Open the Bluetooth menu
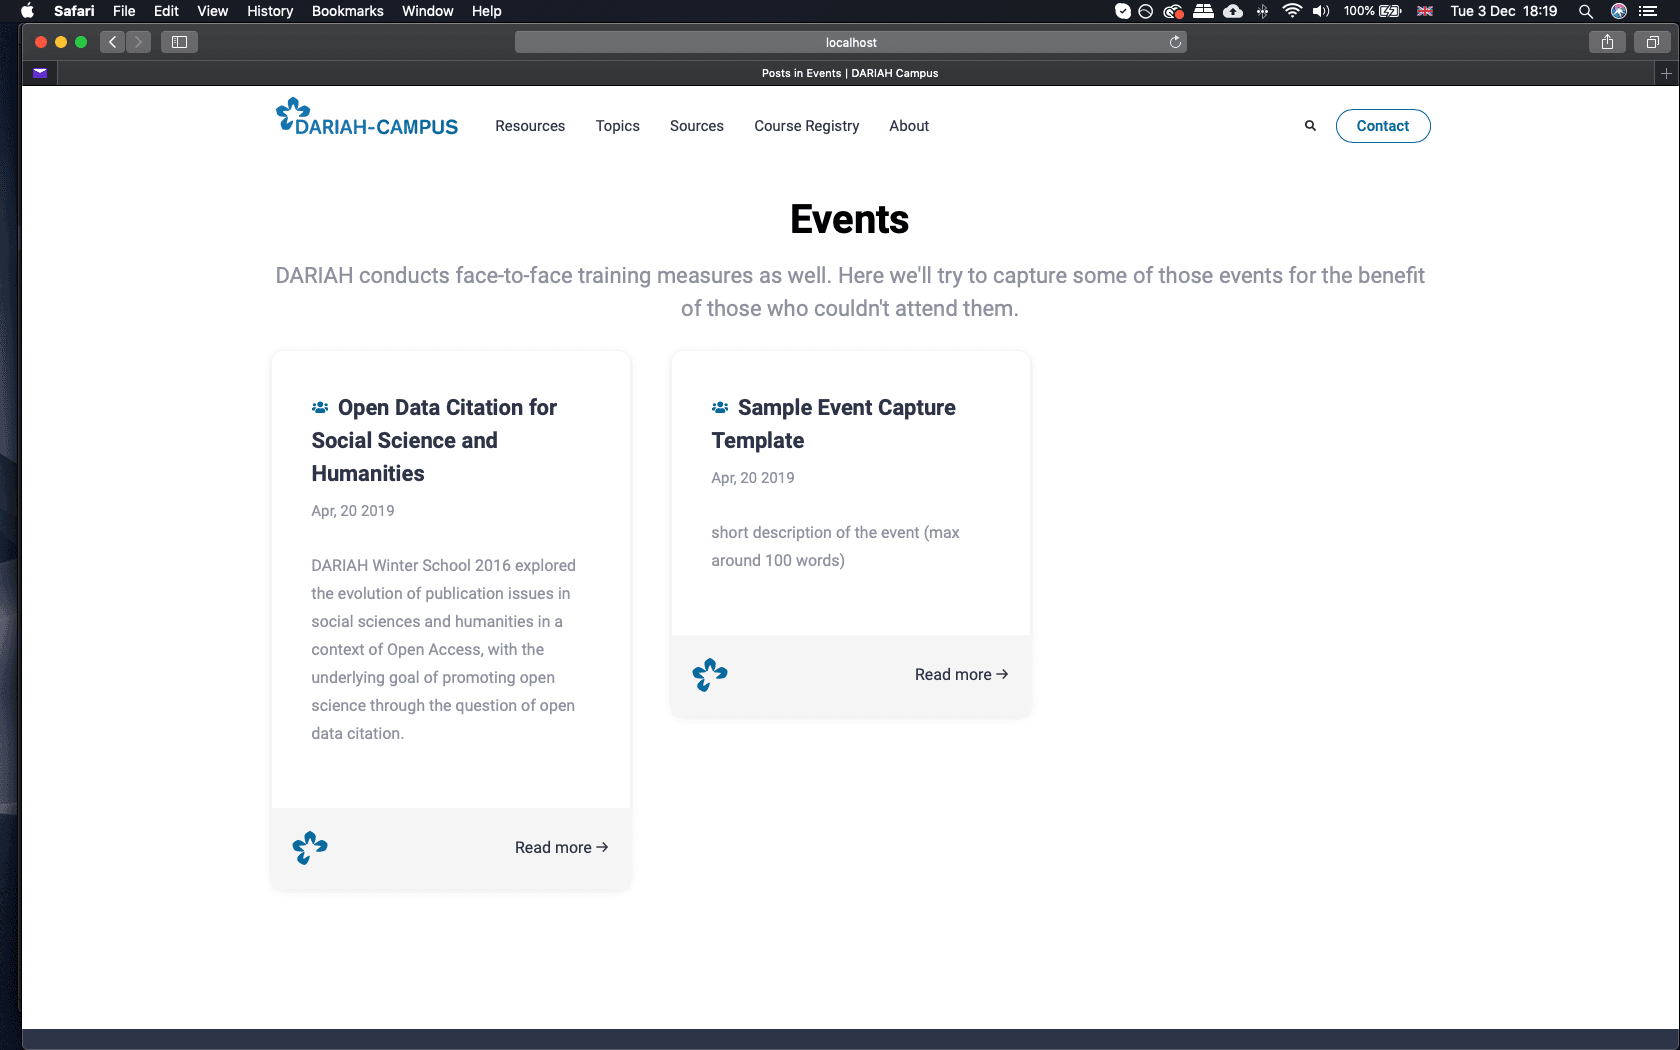 [x=1262, y=11]
